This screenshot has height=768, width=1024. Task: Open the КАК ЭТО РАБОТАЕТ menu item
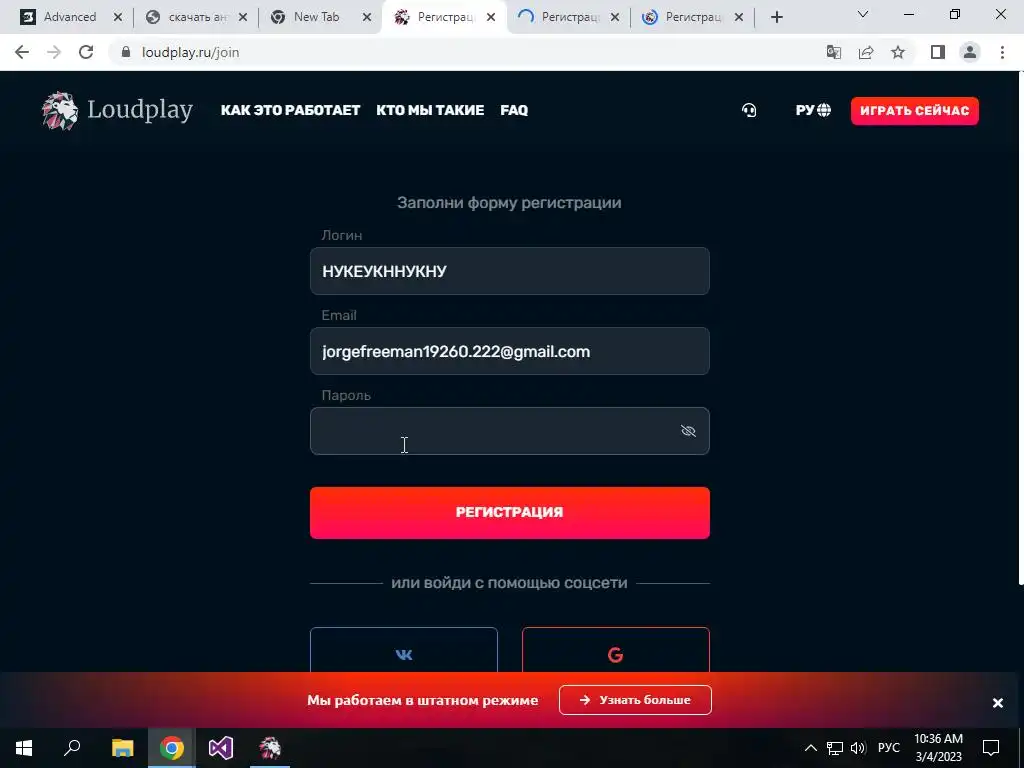[291, 110]
